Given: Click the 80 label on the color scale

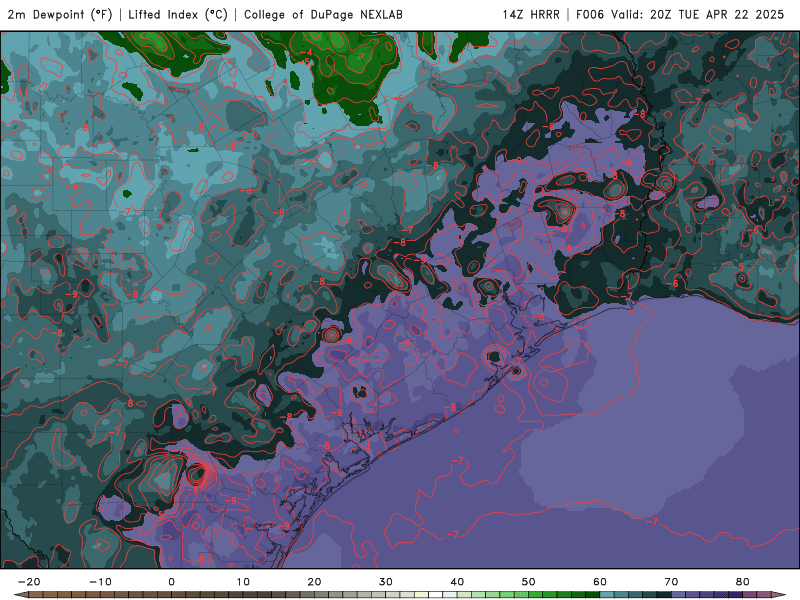Looking at the screenshot, I should click(743, 582).
